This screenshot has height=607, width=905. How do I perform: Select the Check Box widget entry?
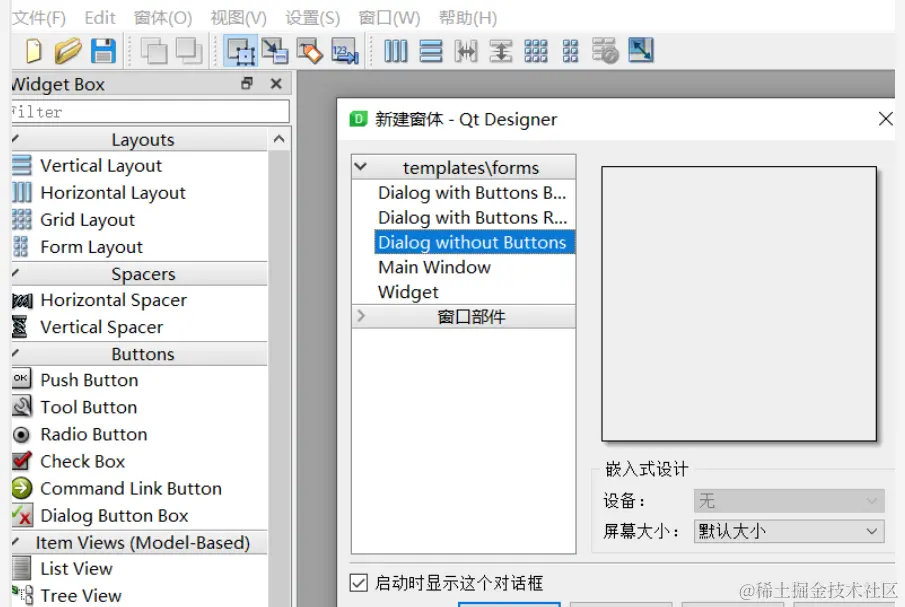pos(82,461)
